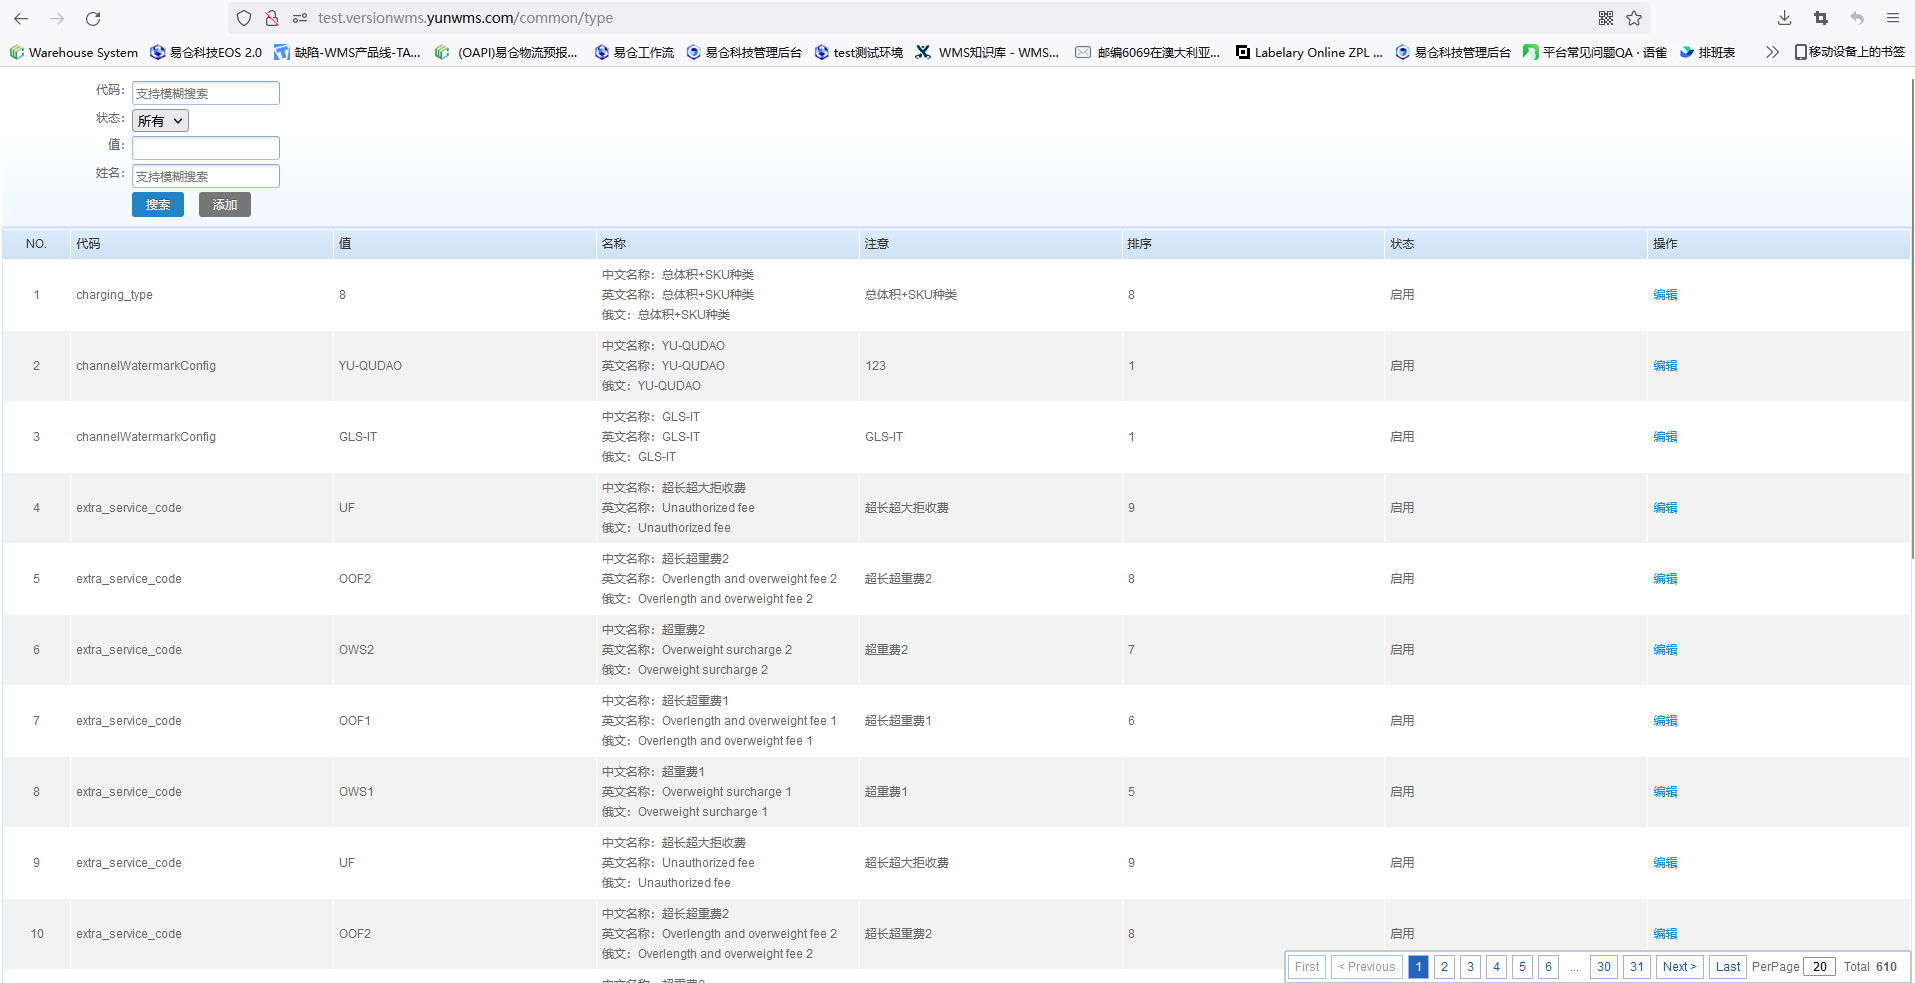1915x983 pixels.
Task: Click the browser back arrow icon
Action: point(21,18)
